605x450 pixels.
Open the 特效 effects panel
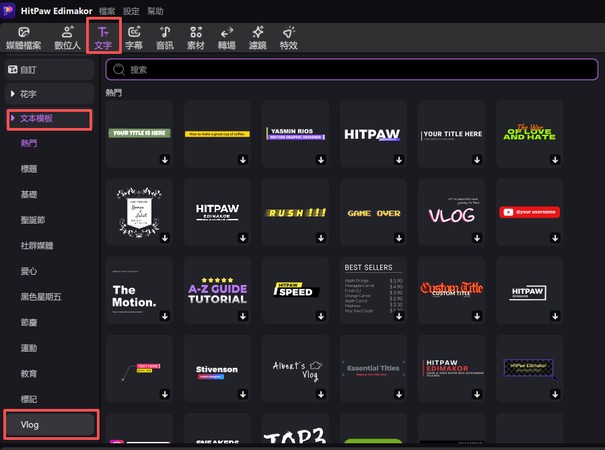coord(289,38)
